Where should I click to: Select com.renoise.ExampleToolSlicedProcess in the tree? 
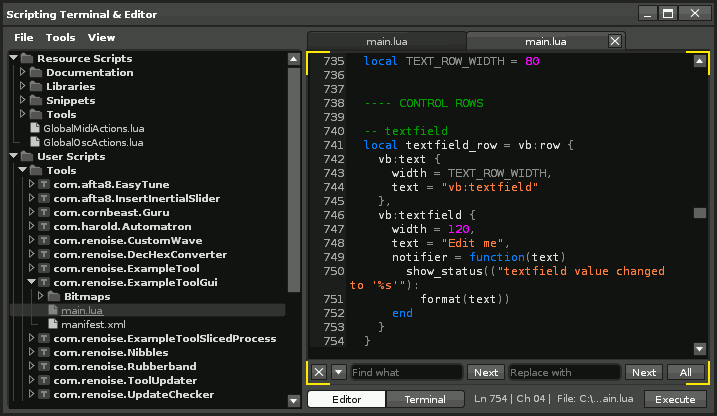pyautogui.click(x=165, y=338)
